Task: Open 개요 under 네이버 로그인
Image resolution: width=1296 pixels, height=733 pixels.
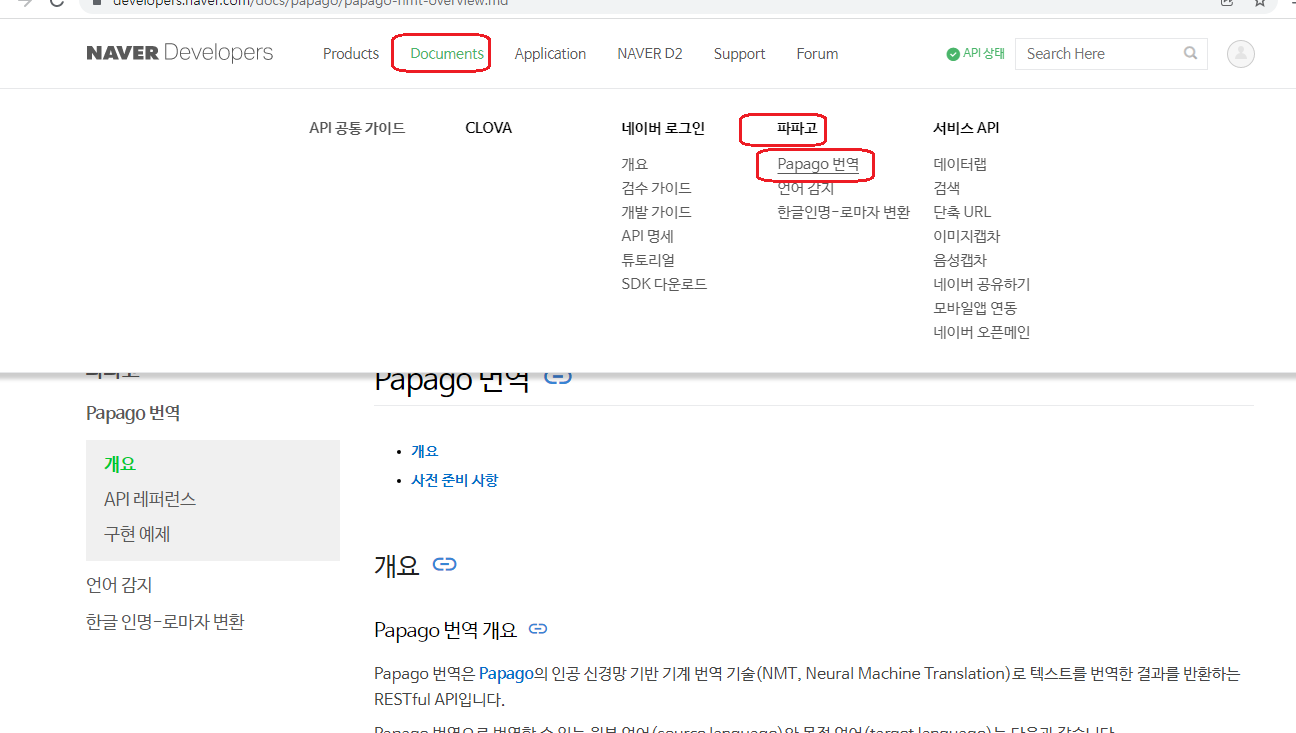Action: point(634,164)
